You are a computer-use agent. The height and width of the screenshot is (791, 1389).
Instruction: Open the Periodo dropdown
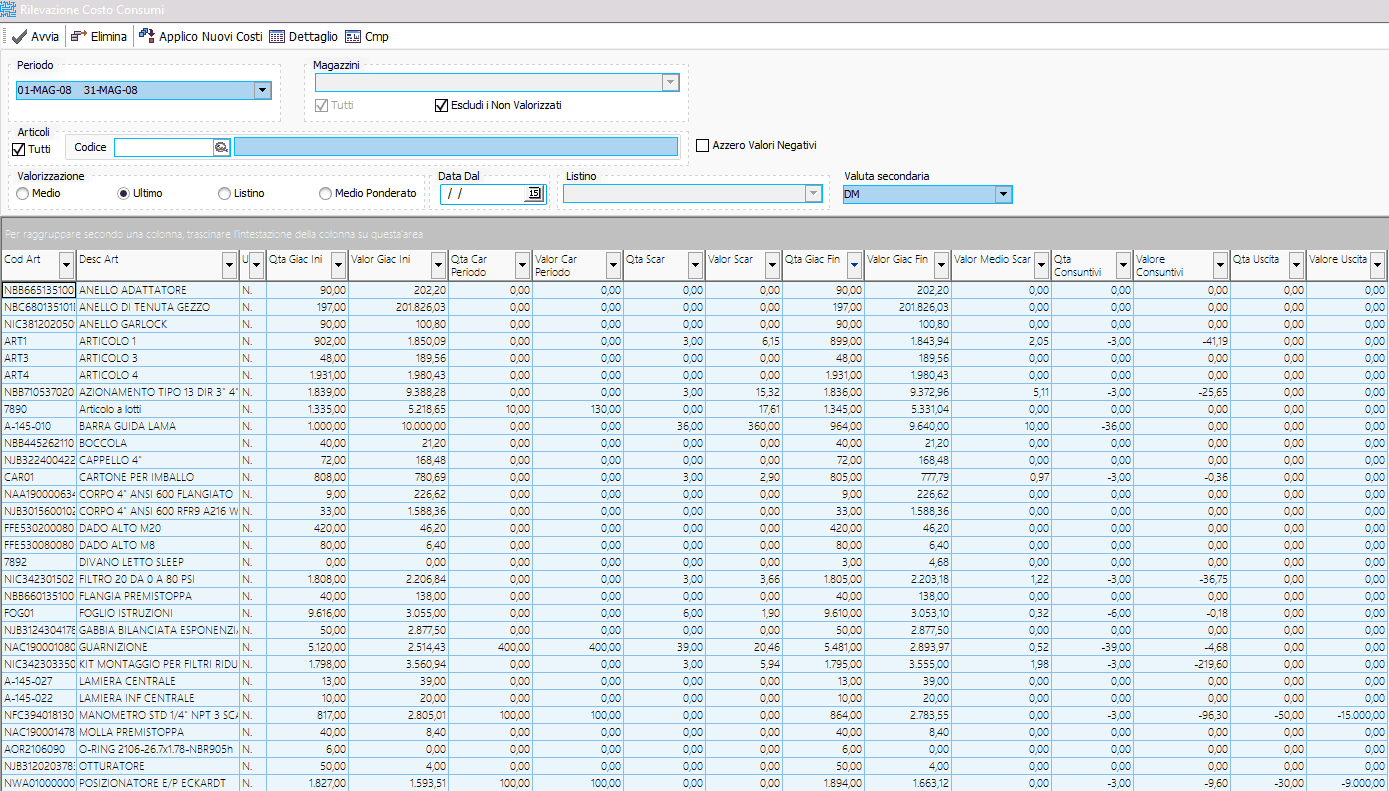tap(262, 90)
